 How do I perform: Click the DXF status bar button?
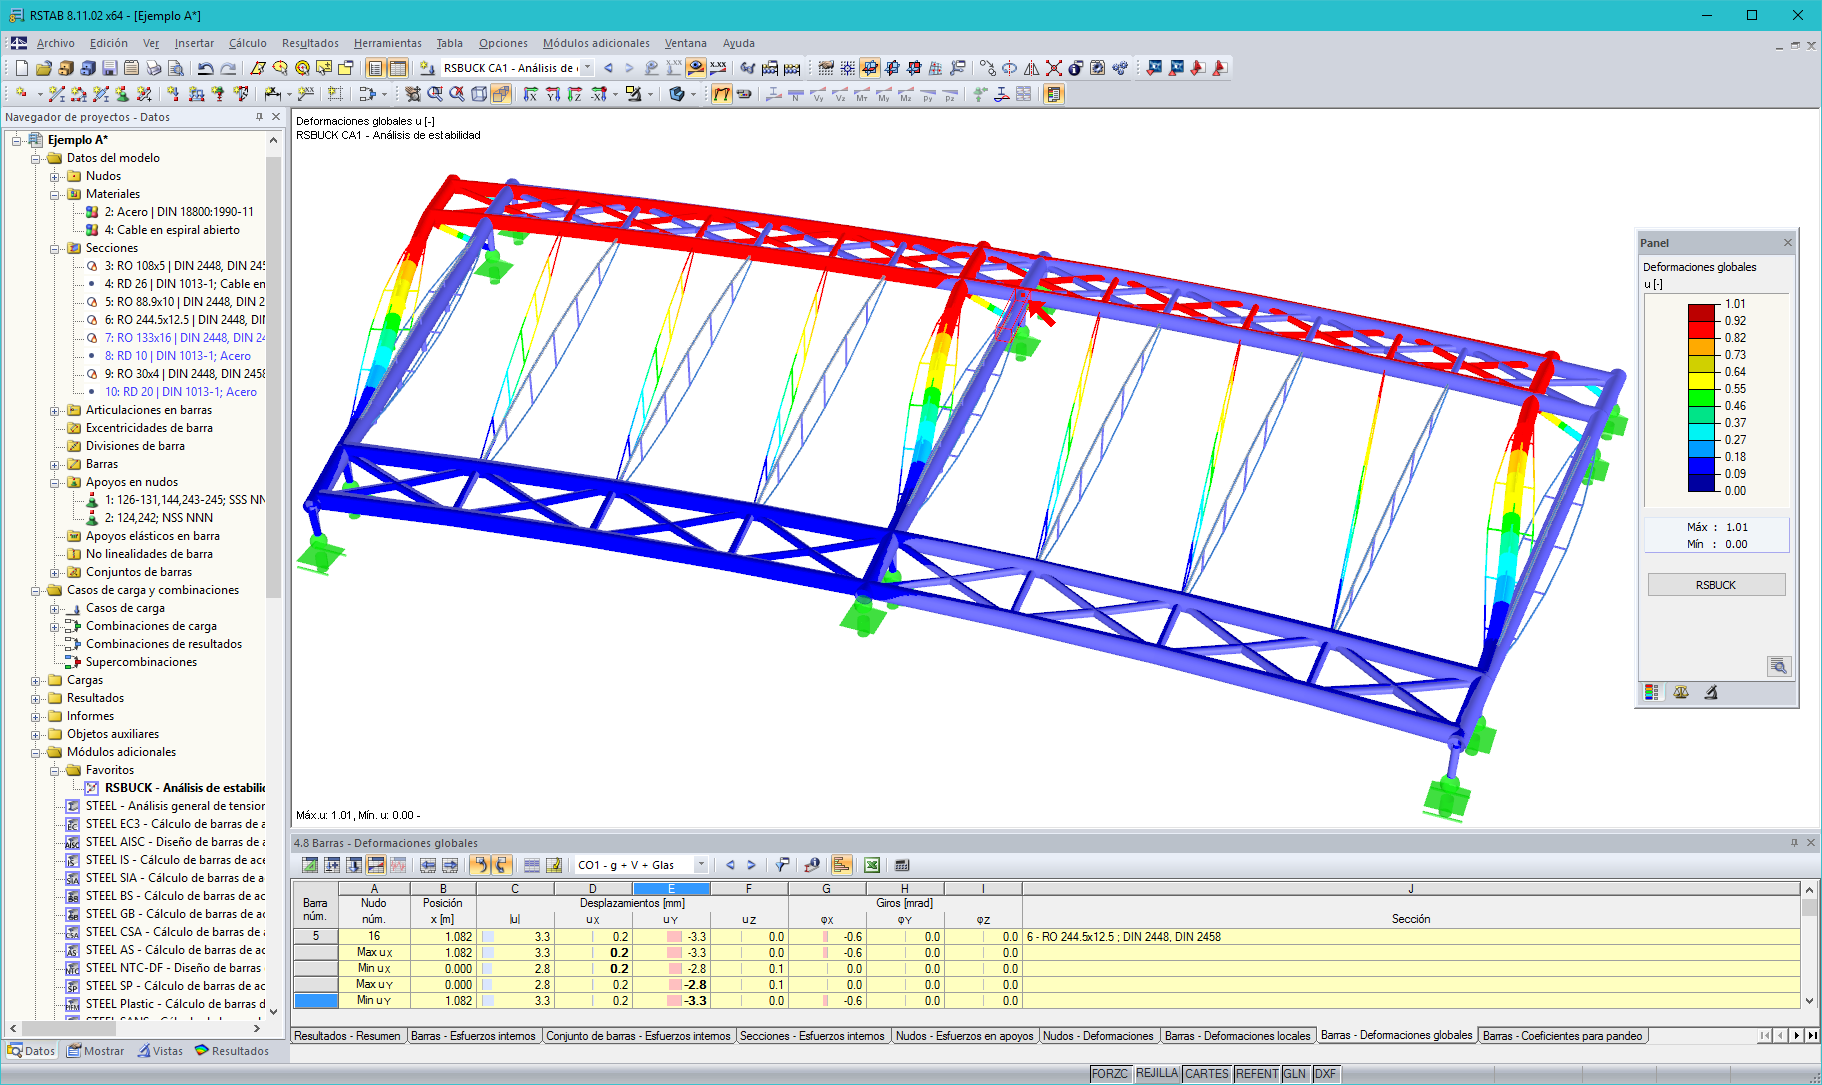1325,1073
